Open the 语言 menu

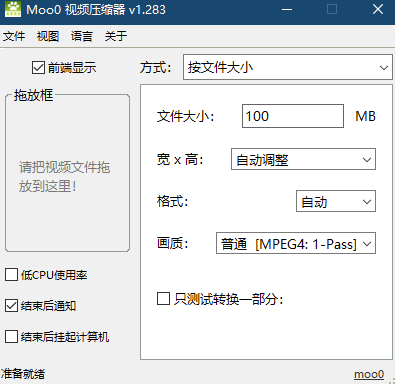pyautogui.click(x=82, y=36)
